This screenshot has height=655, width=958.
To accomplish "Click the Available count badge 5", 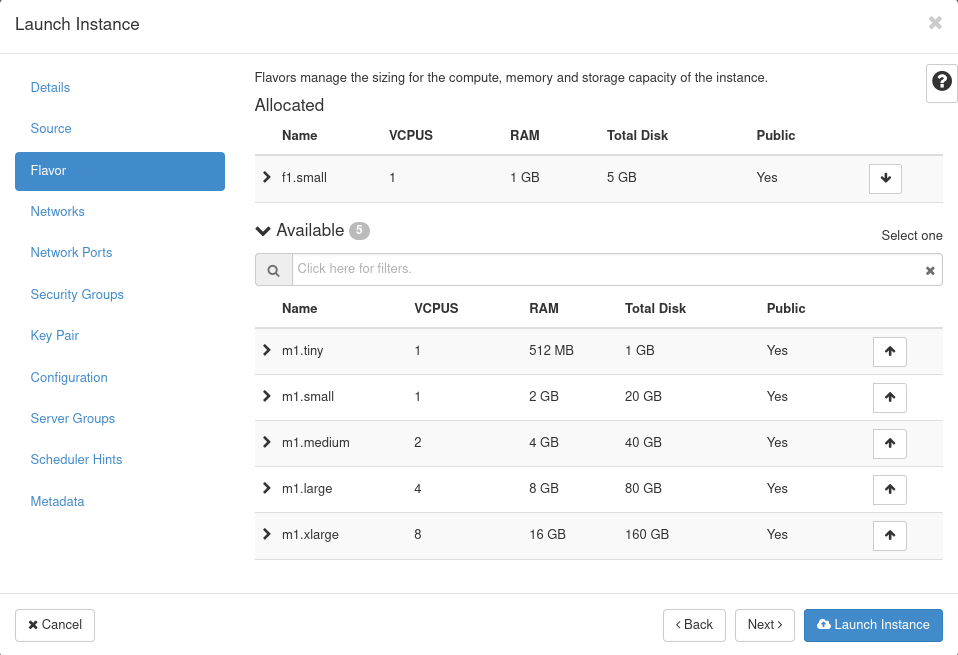I will pos(359,230).
